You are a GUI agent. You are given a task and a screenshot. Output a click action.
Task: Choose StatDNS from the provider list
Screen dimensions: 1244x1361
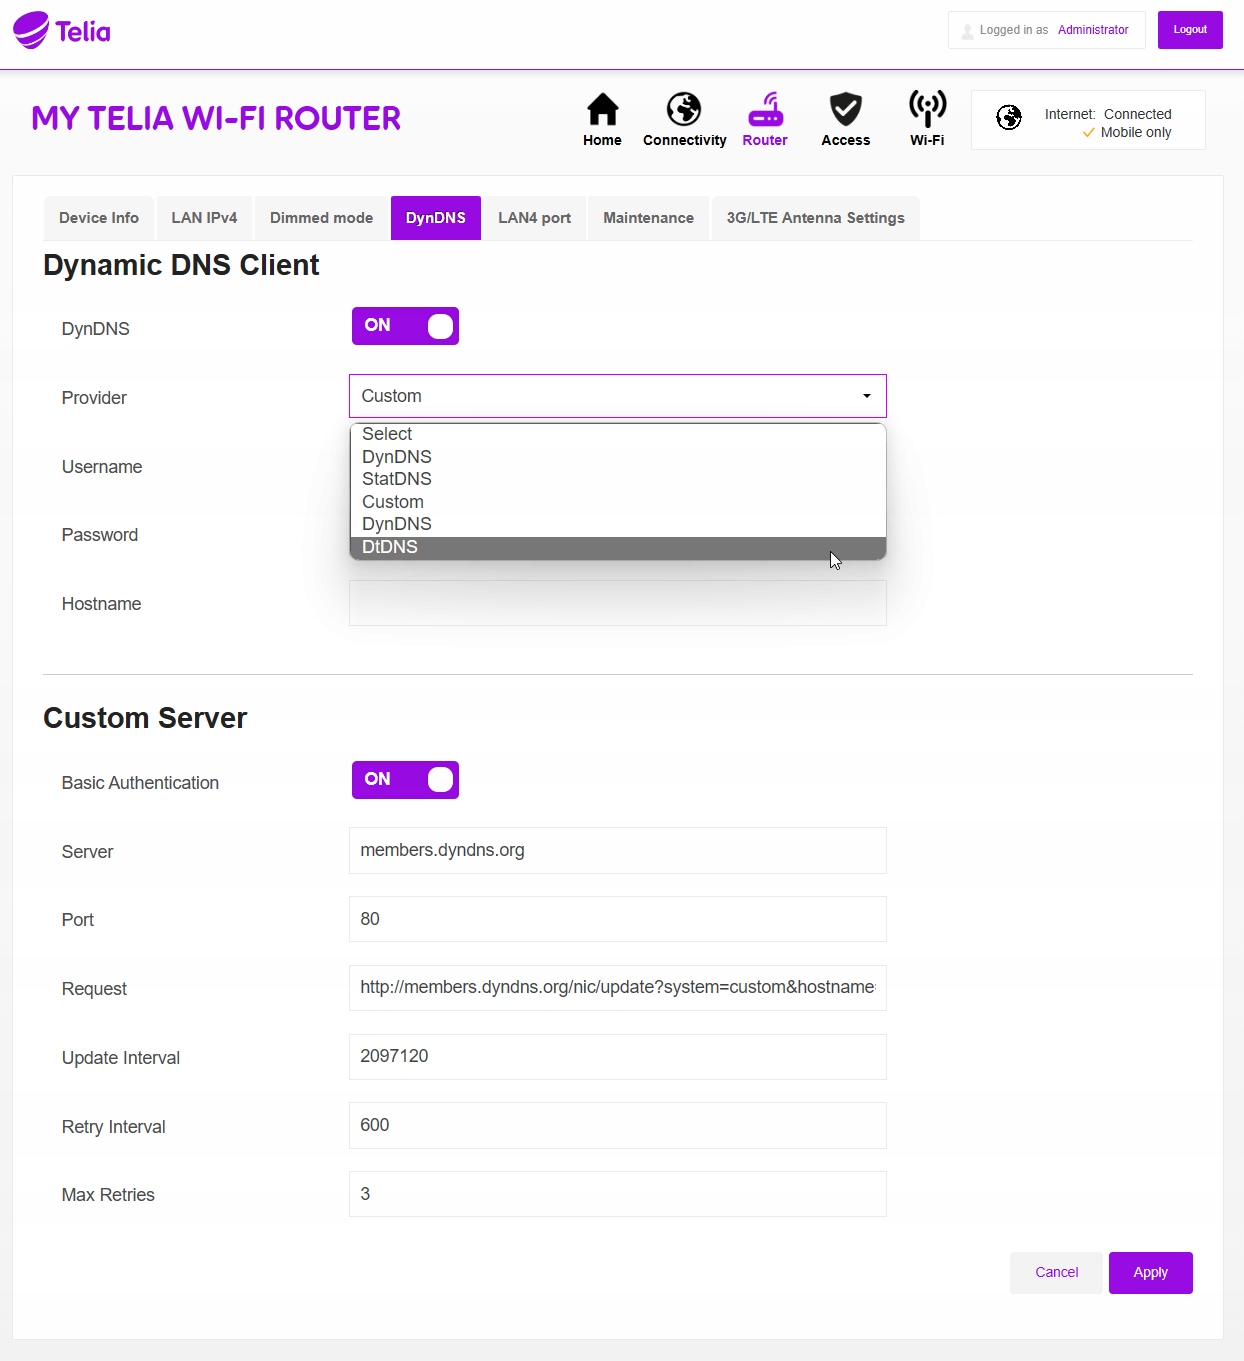618,479
